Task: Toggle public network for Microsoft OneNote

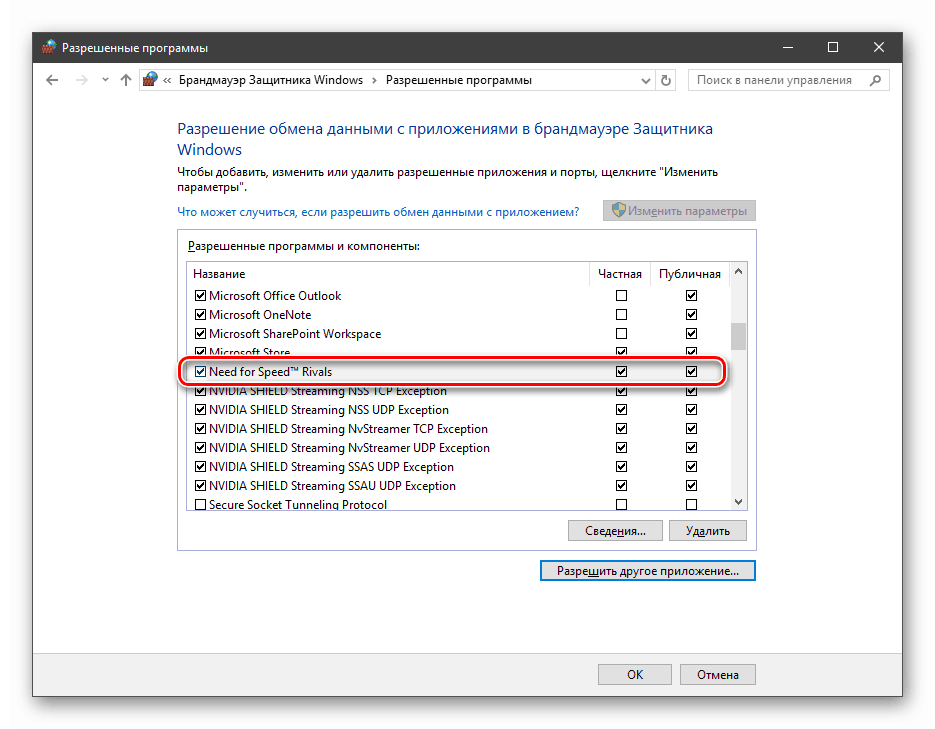Action: (x=691, y=315)
